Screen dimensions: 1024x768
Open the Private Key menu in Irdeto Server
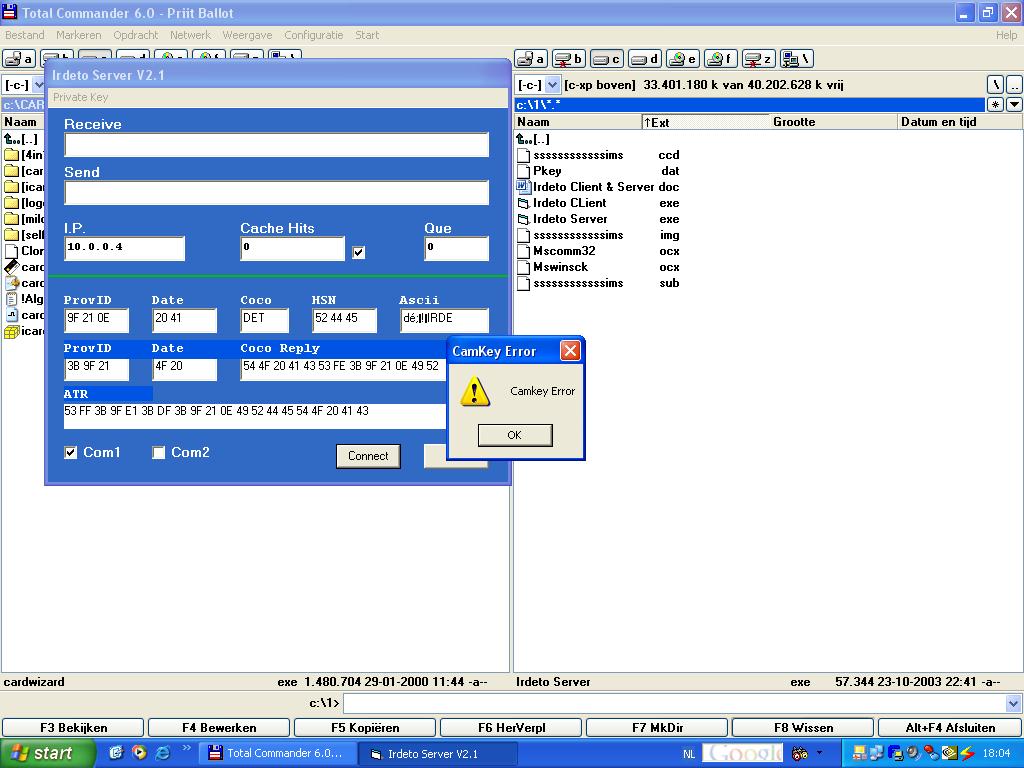coord(81,97)
